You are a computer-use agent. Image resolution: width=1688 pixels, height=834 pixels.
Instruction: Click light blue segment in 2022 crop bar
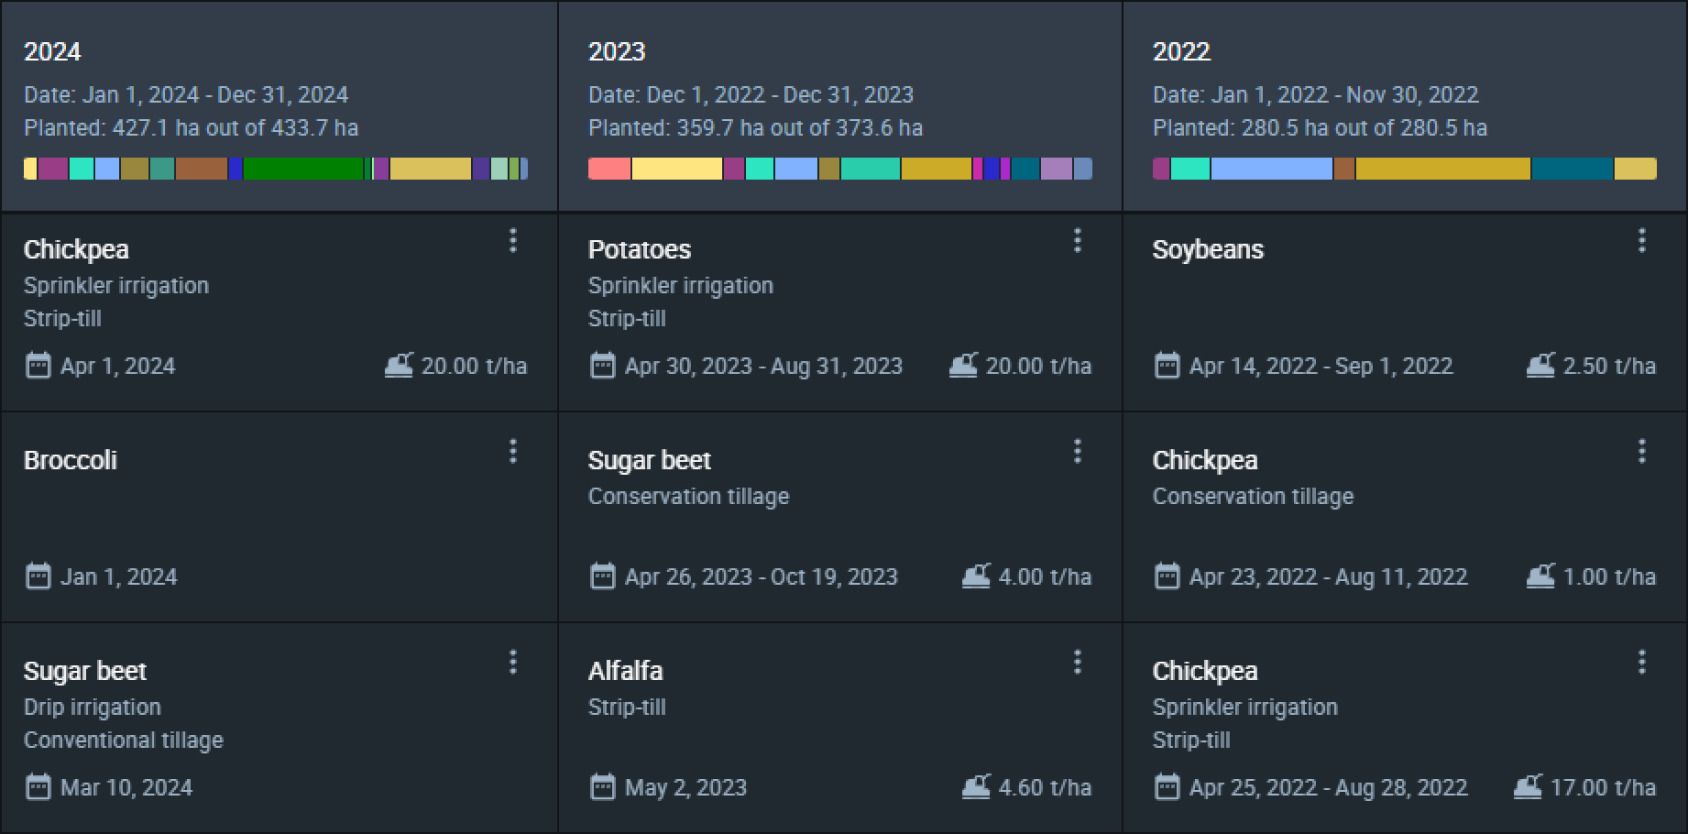pyautogui.click(x=1271, y=168)
